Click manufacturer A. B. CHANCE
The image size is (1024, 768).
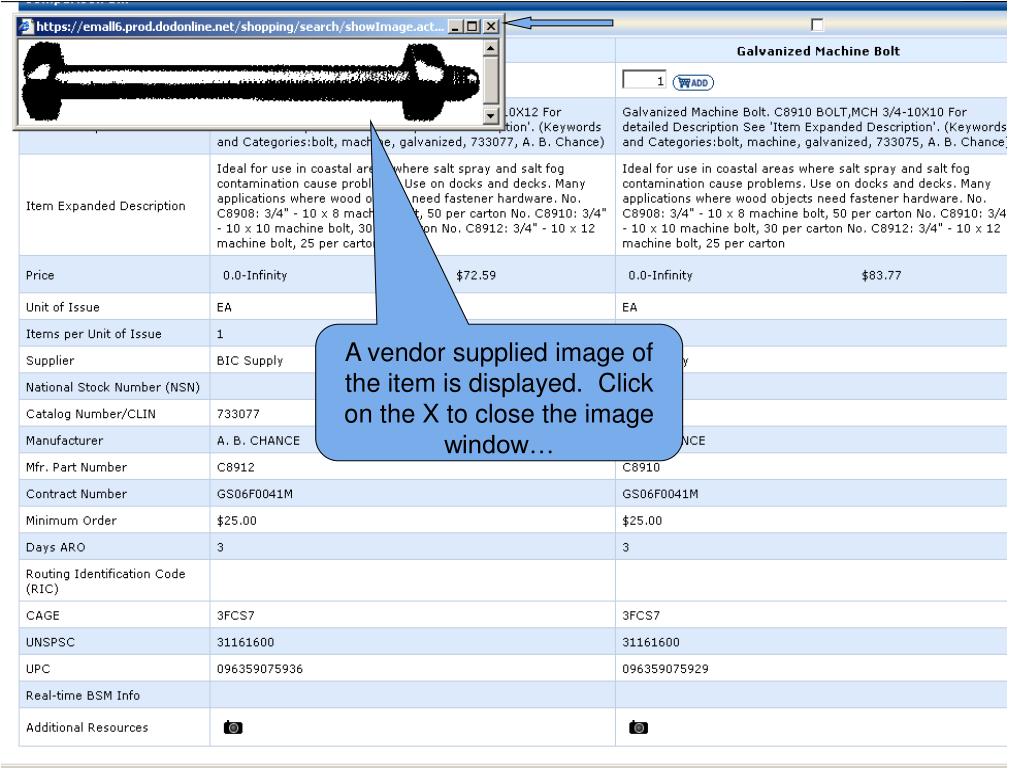click(259, 440)
